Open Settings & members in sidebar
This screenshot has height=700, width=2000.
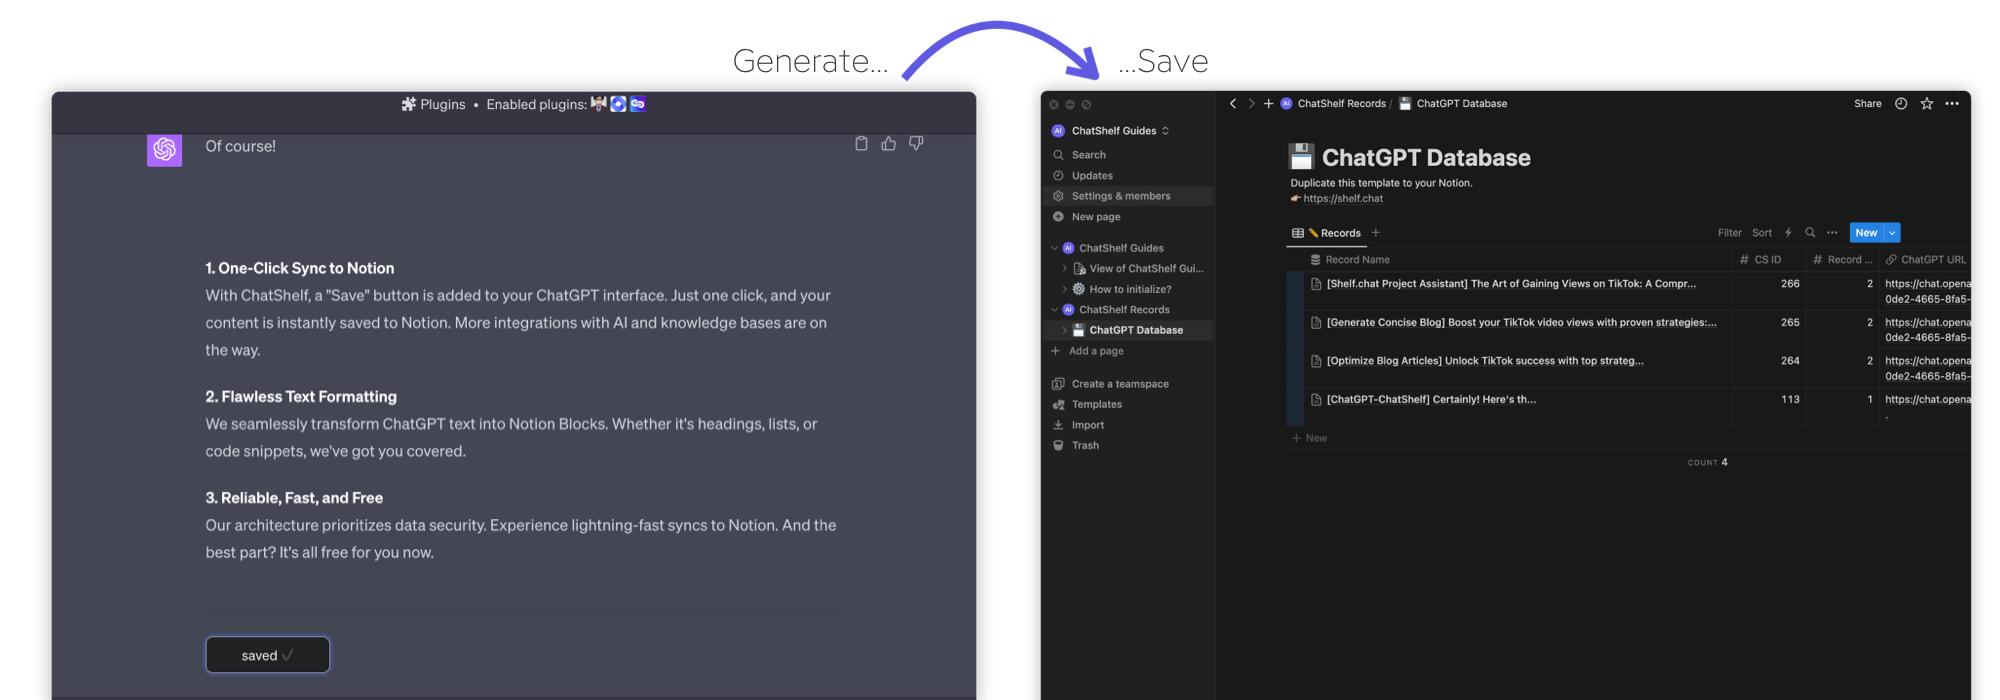click(x=1120, y=196)
